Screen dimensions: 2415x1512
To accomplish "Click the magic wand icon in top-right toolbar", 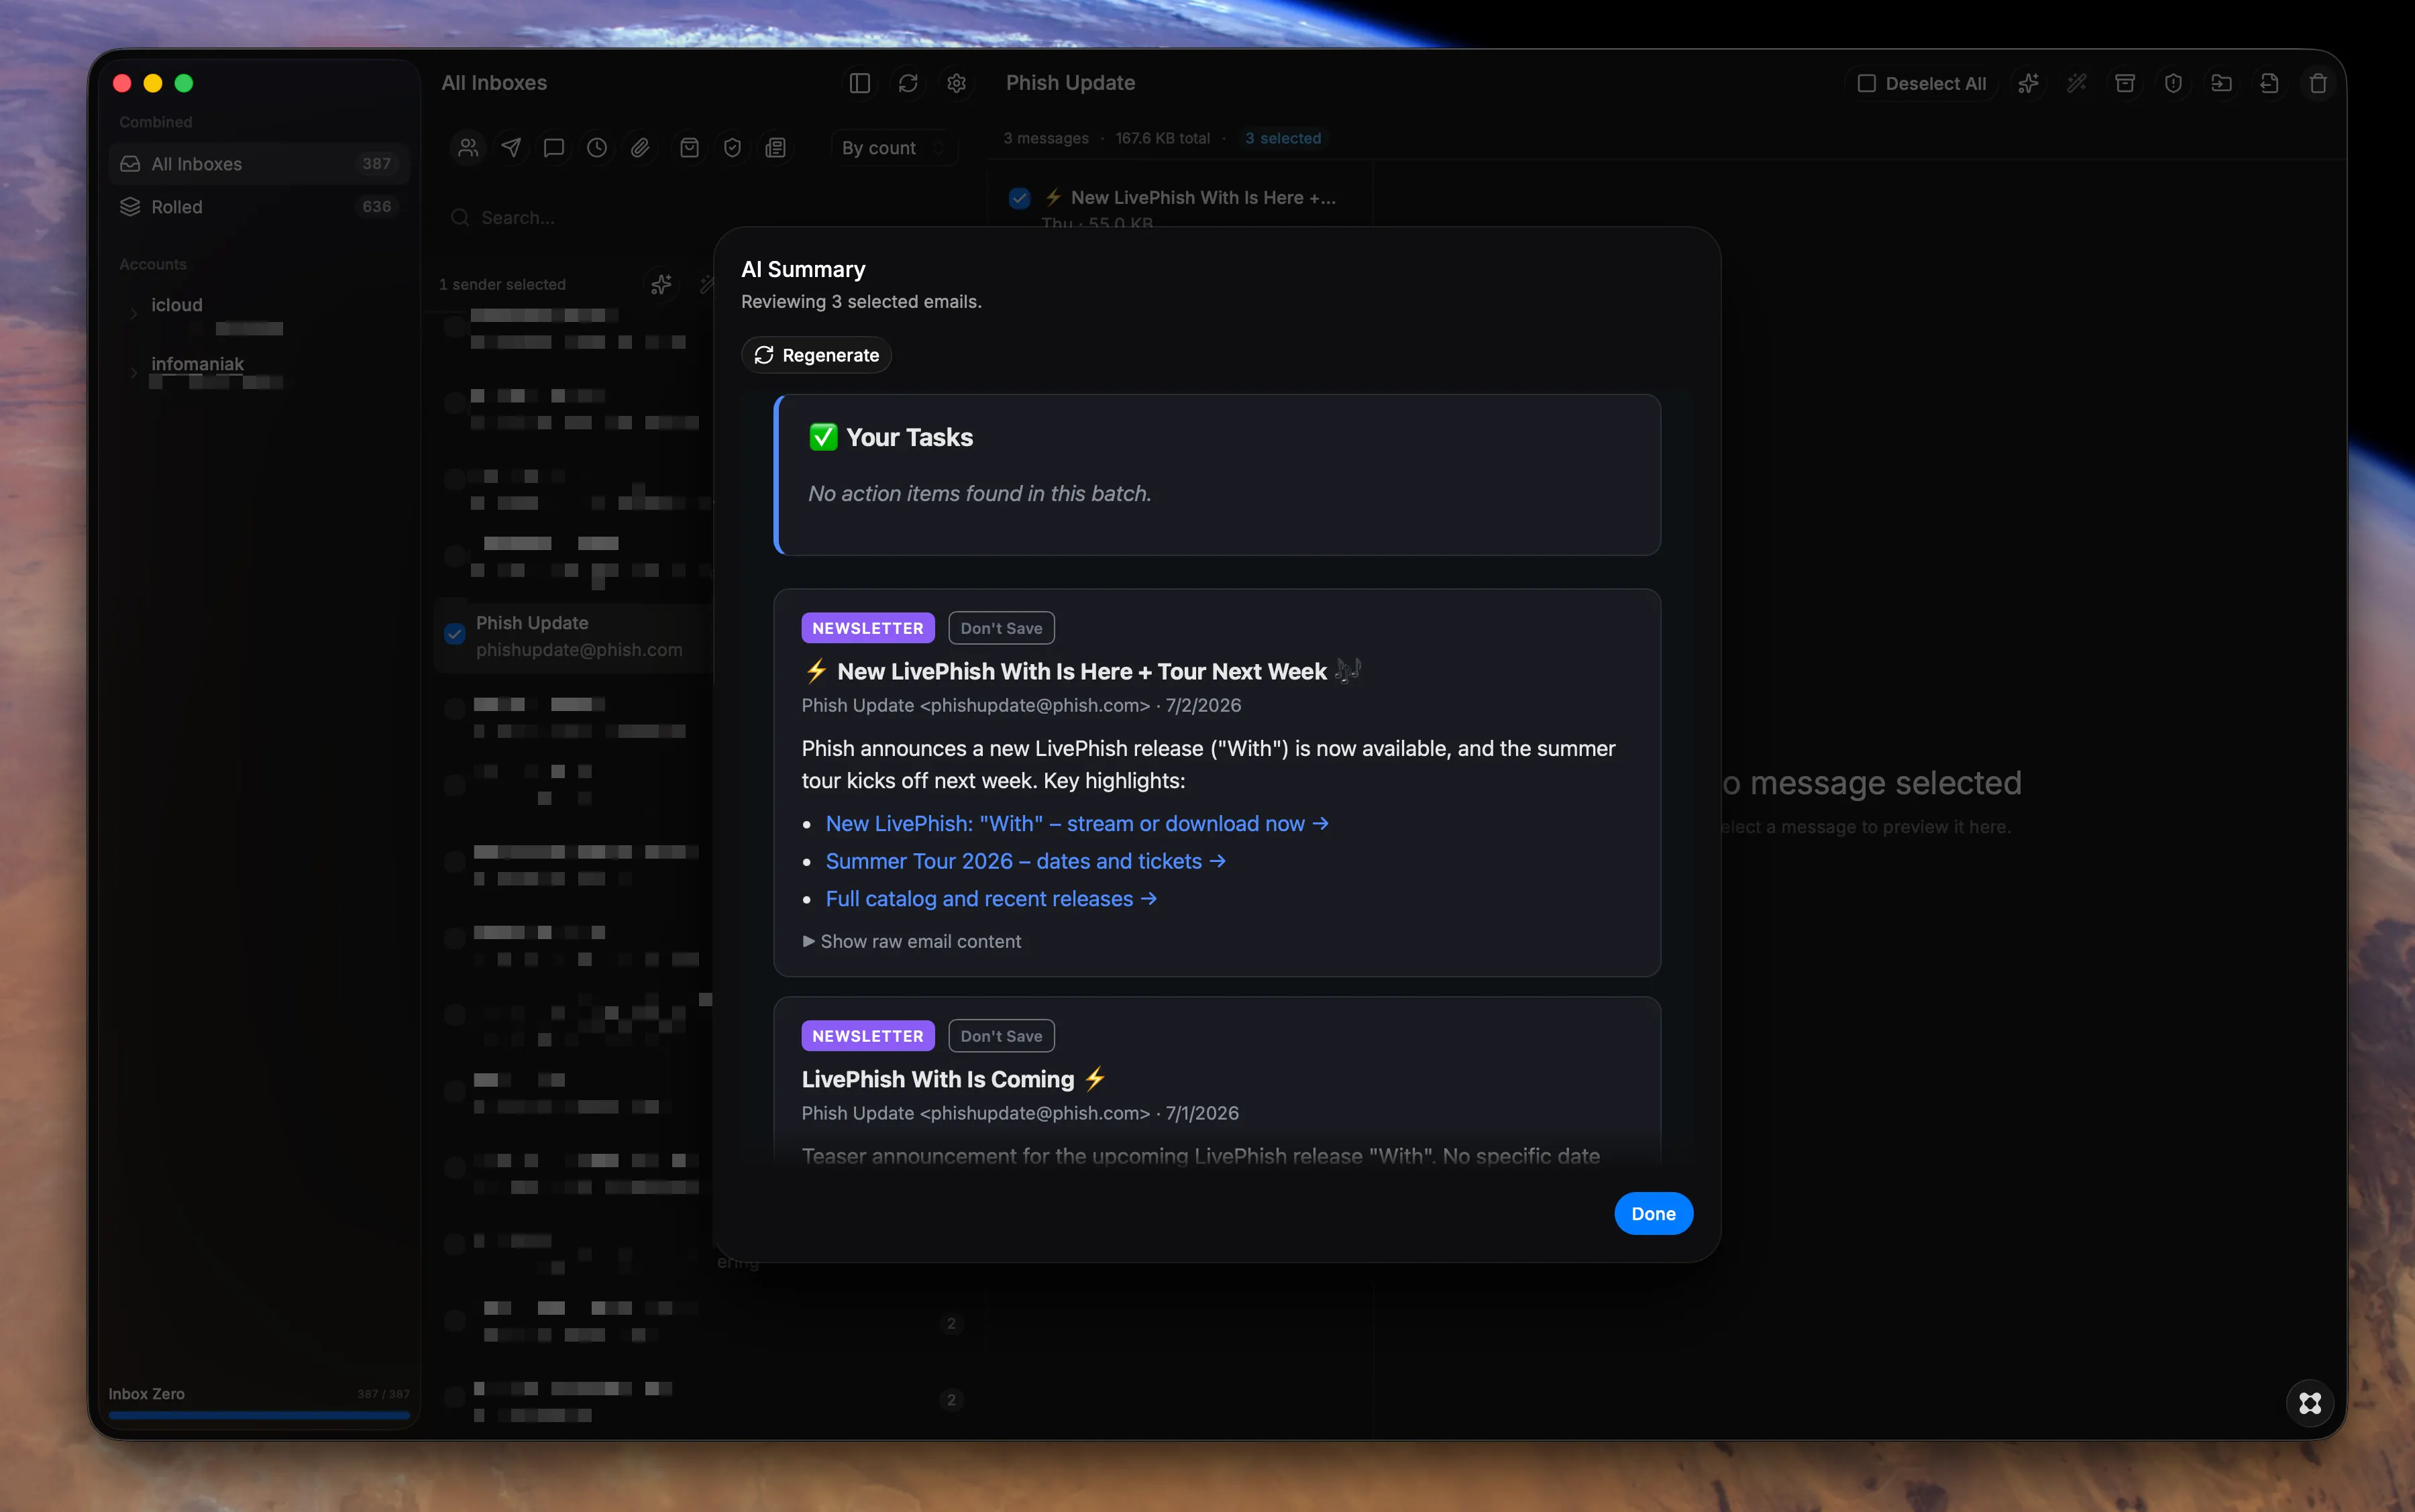I will 2077,83.
